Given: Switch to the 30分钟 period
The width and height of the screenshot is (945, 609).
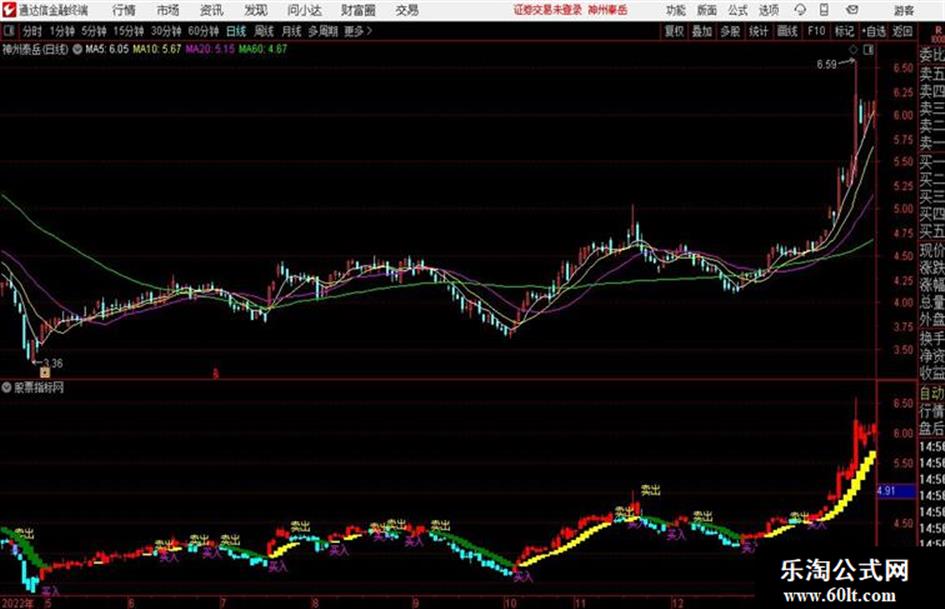Looking at the screenshot, I should [x=166, y=31].
